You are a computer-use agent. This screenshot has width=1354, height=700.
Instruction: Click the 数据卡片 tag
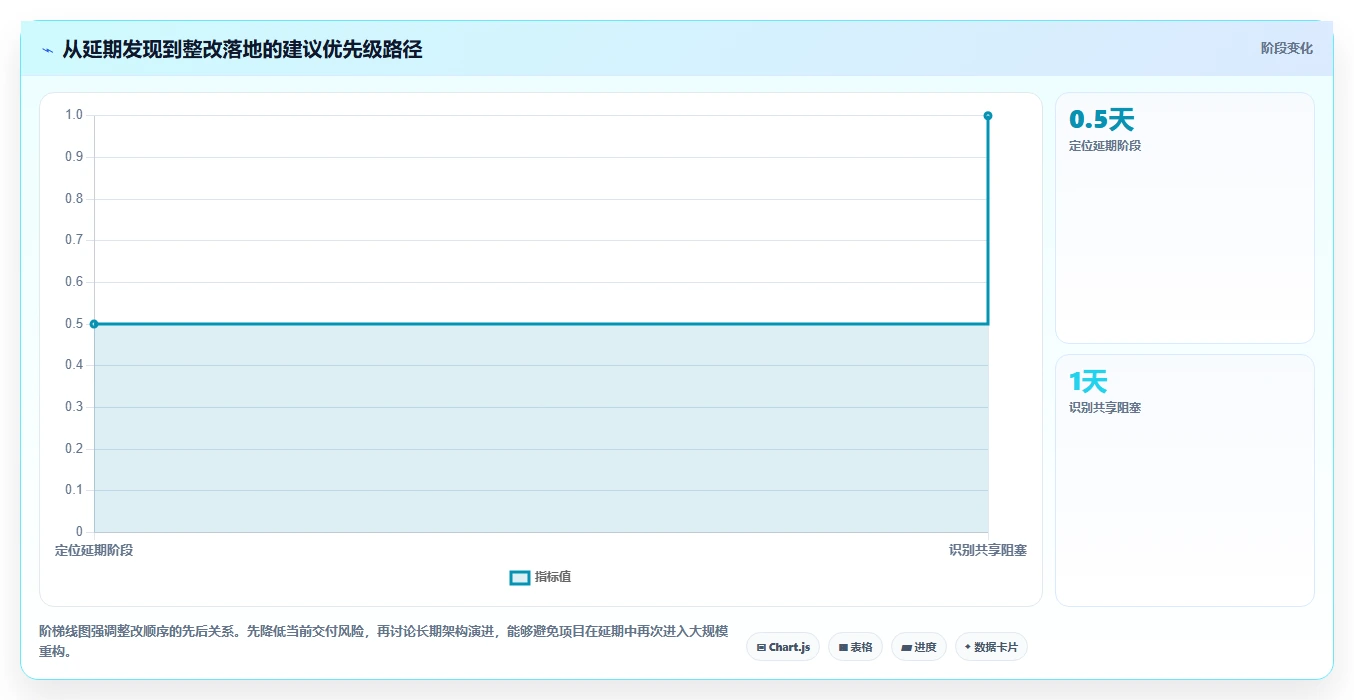click(991, 647)
